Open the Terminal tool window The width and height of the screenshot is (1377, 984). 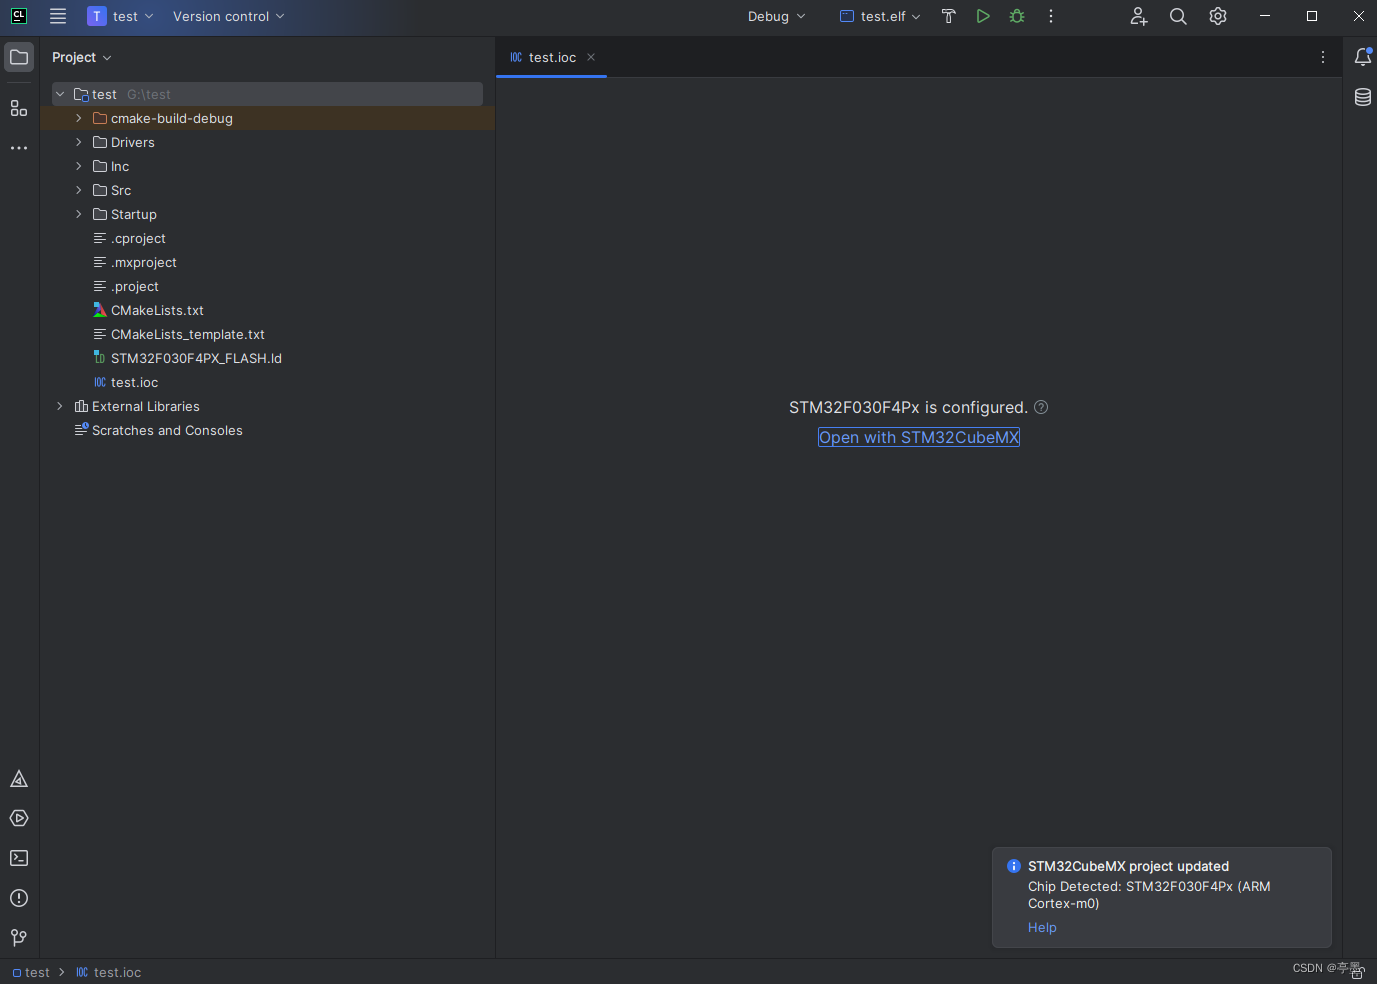pos(19,858)
